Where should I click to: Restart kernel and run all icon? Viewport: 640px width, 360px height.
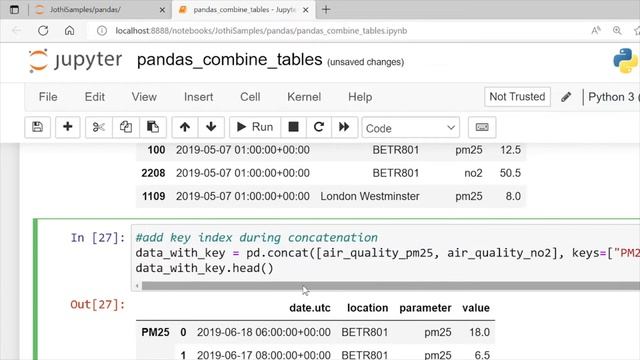pos(344,127)
